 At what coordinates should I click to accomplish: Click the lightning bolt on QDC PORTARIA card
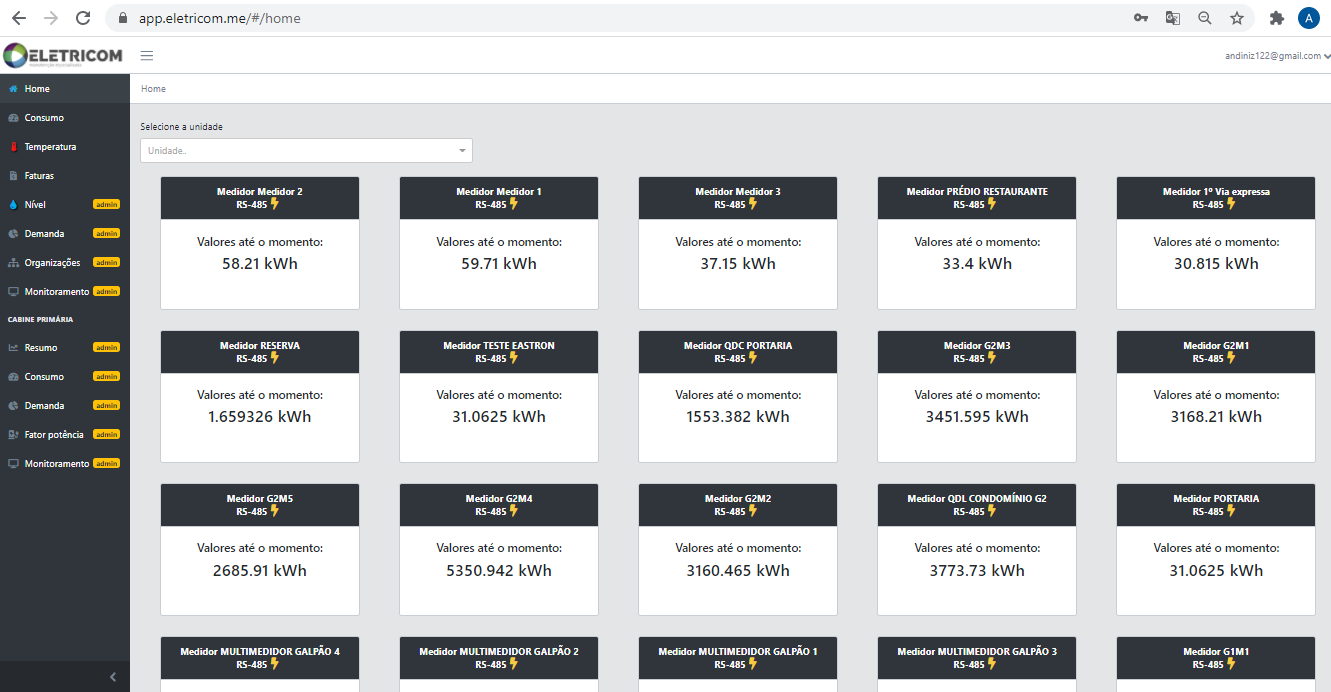coord(753,358)
